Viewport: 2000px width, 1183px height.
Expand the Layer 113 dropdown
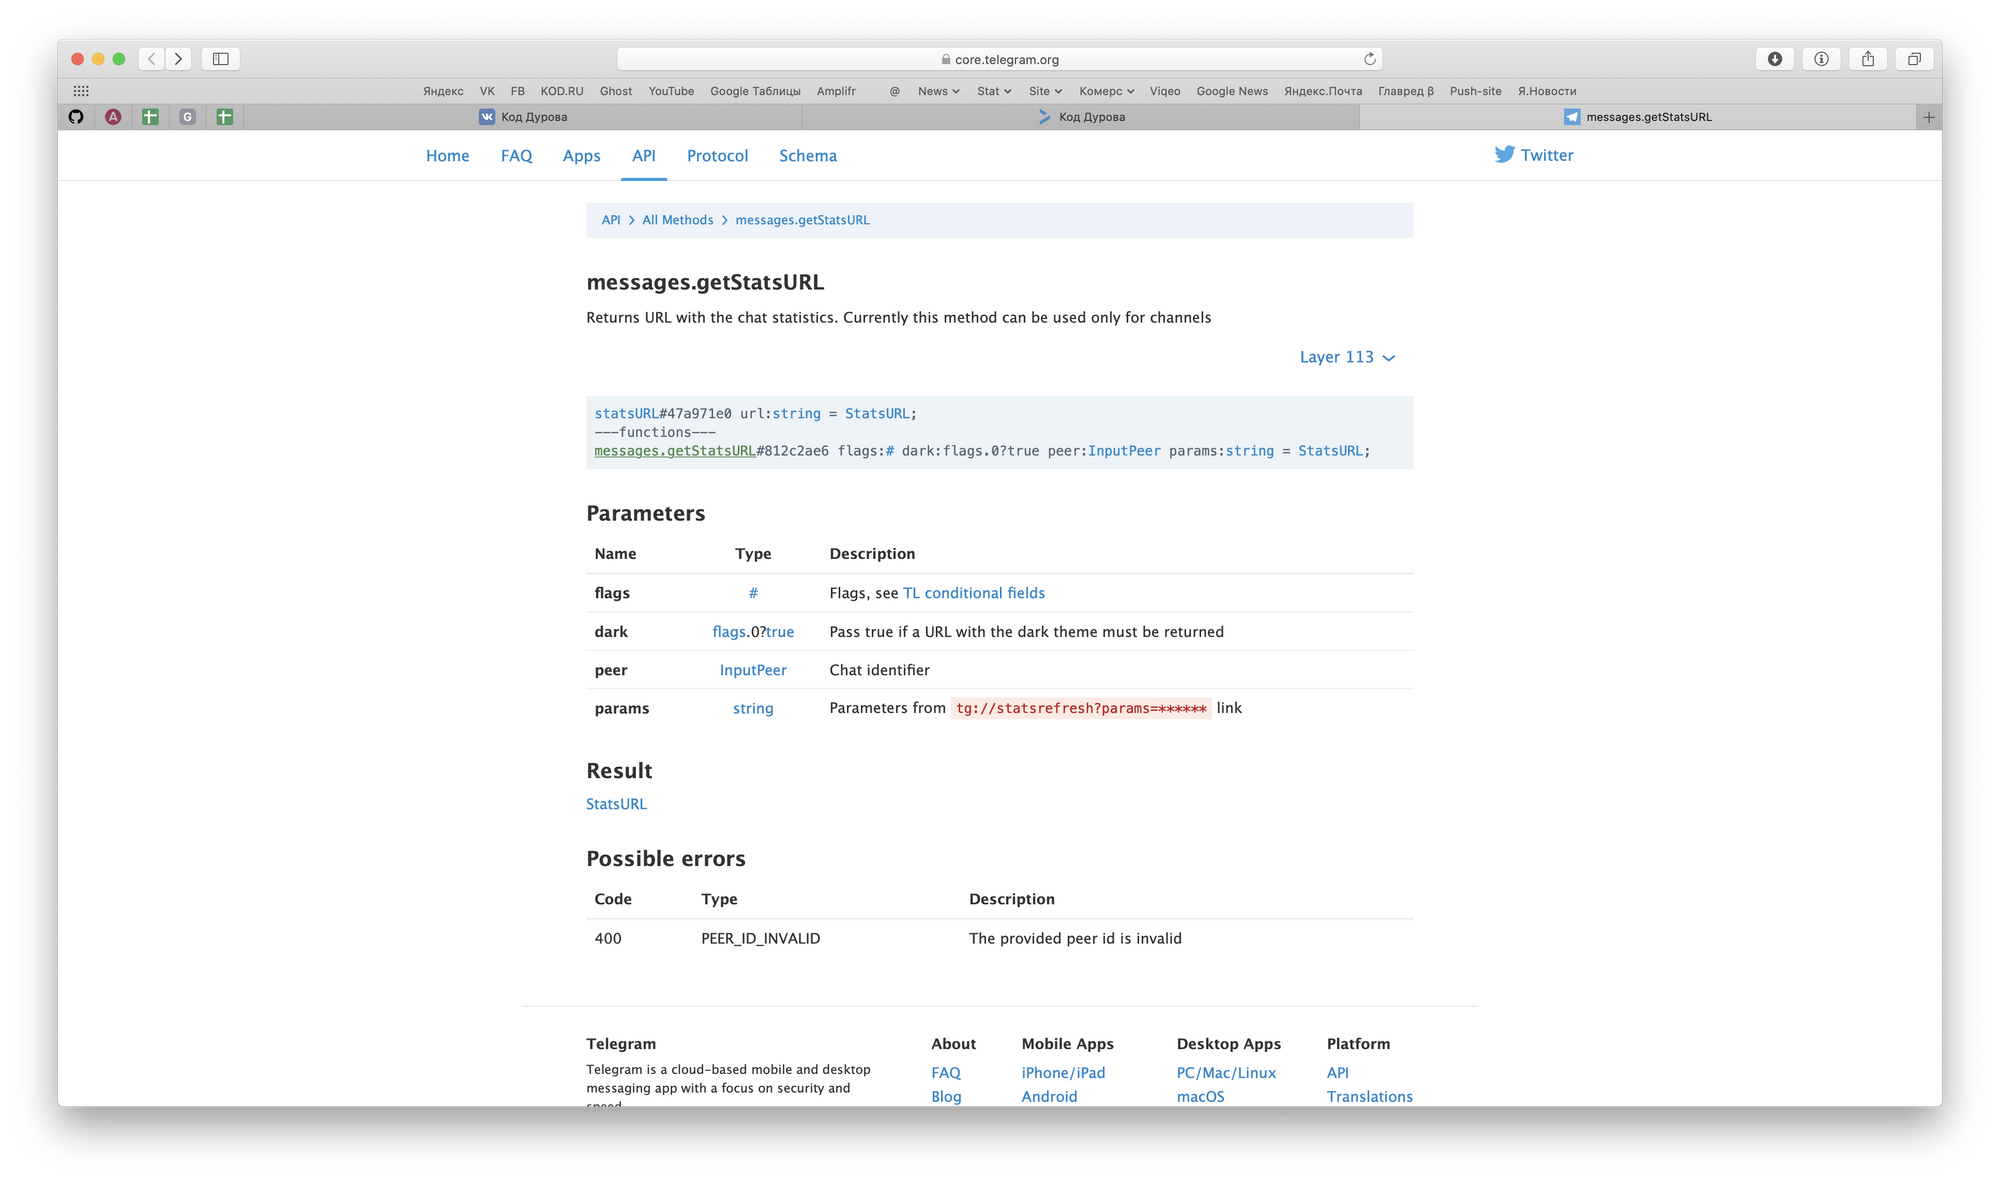click(x=1347, y=357)
